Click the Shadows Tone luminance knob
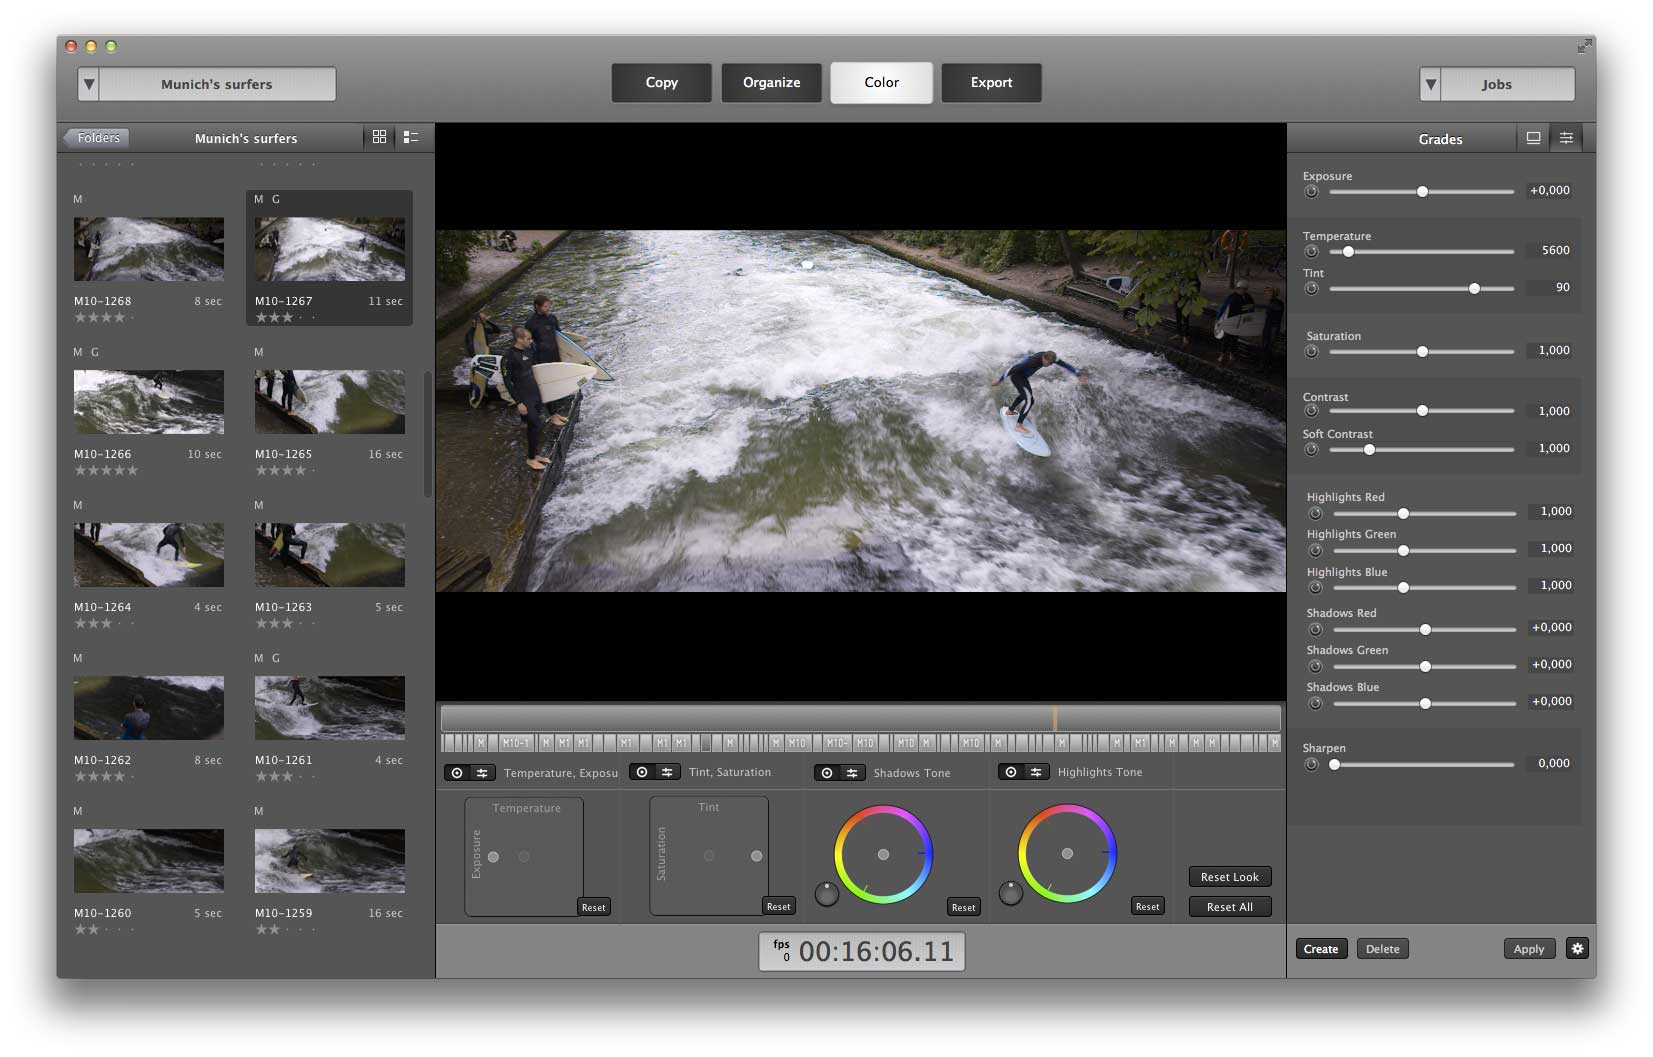1653x1057 pixels. click(826, 893)
